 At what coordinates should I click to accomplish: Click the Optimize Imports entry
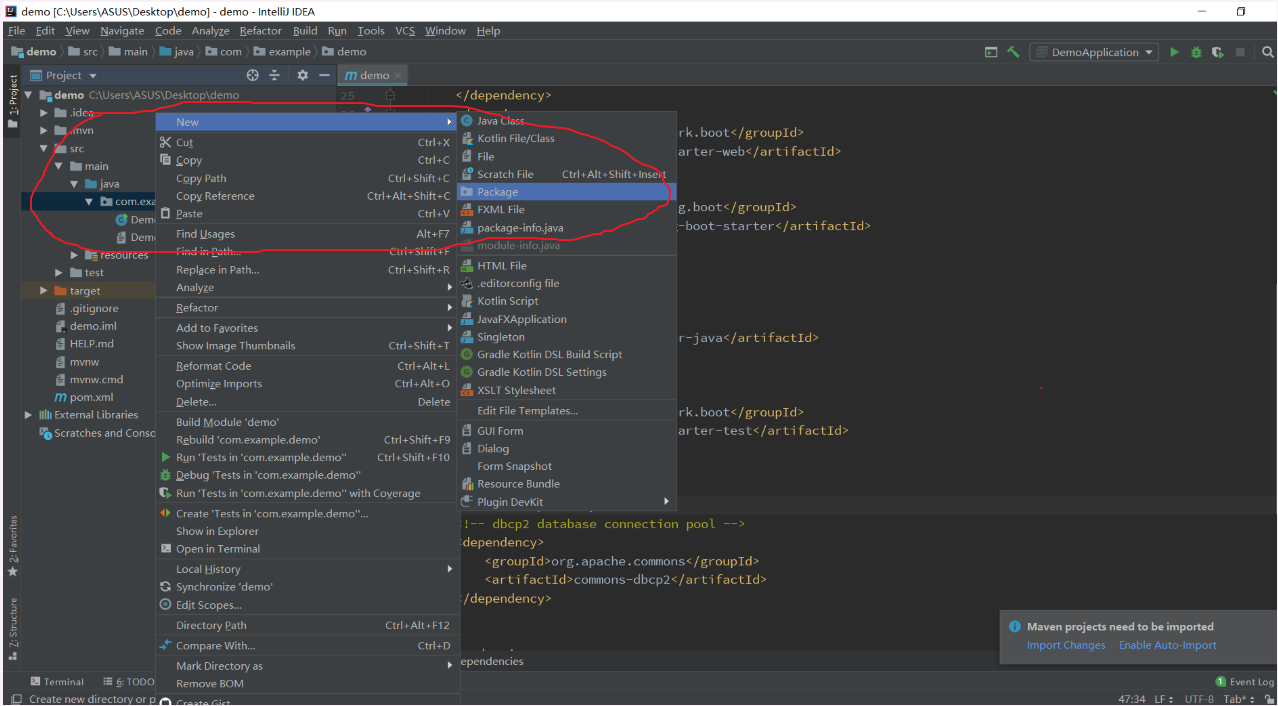(306, 384)
